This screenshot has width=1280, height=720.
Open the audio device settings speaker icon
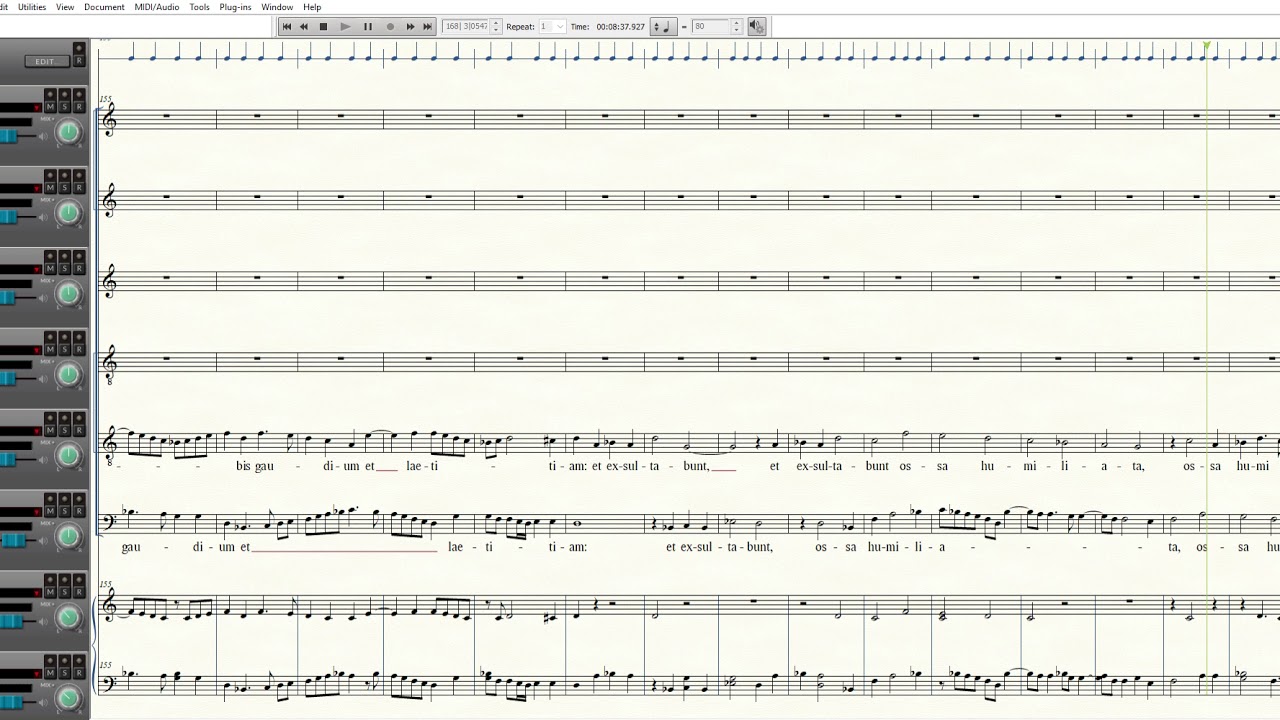(x=756, y=27)
